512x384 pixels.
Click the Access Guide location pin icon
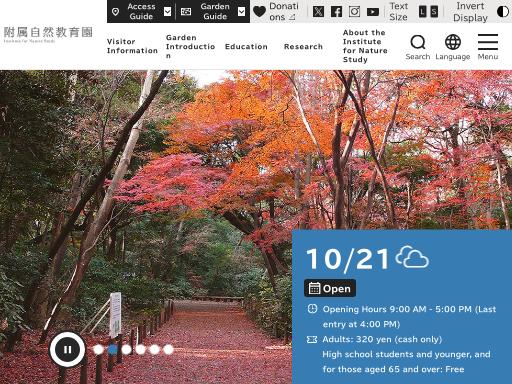coord(115,12)
